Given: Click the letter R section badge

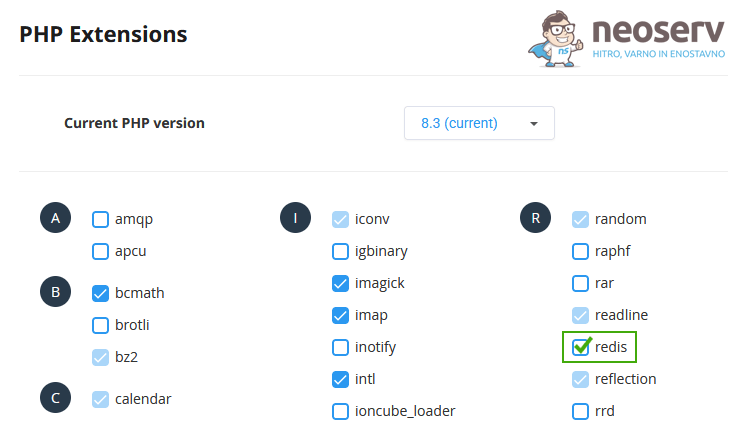Looking at the screenshot, I should tap(535, 218).
